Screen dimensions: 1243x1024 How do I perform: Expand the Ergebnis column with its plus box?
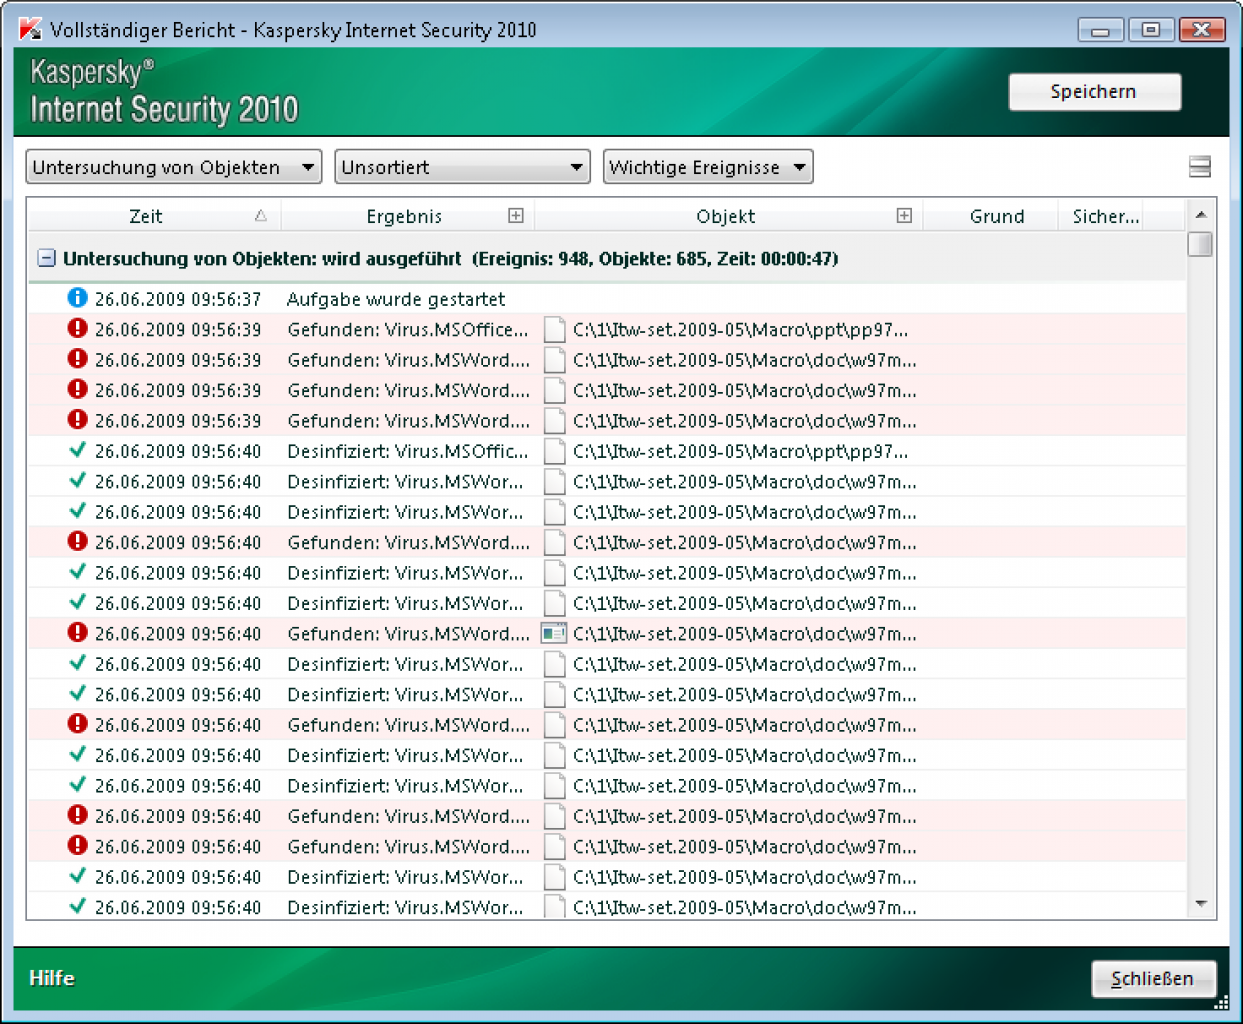click(x=516, y=215)
